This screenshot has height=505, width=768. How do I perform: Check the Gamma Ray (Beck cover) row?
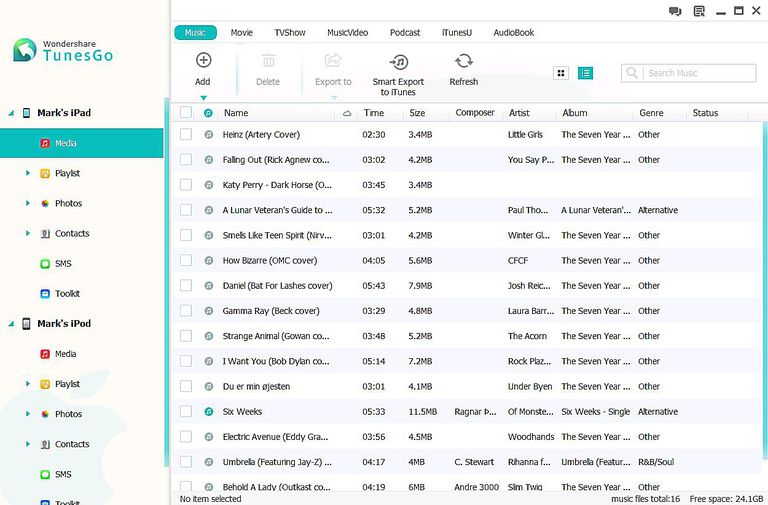186,311
